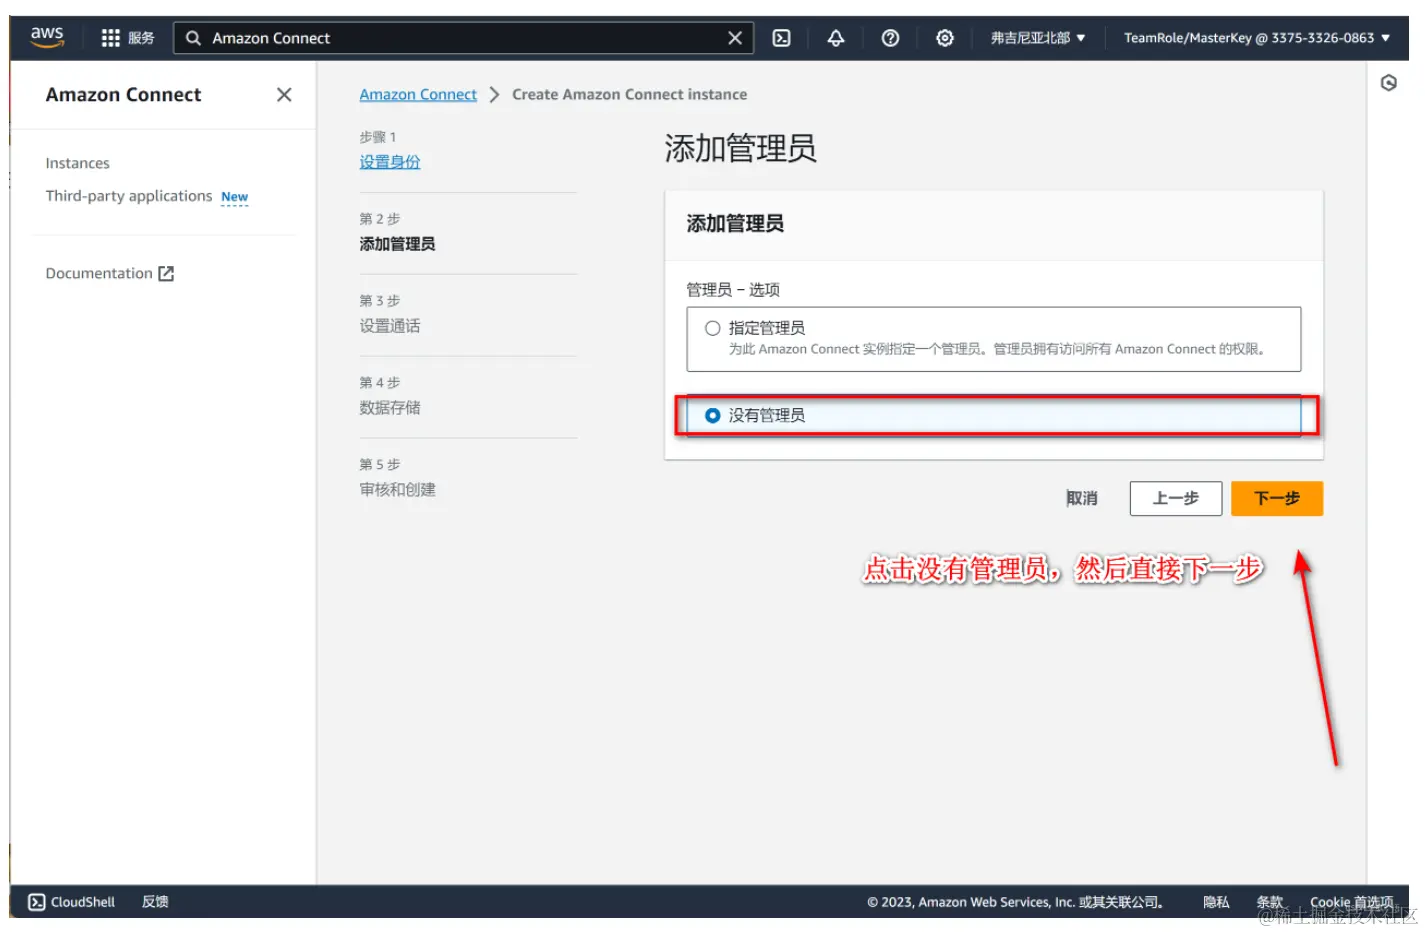Viewport: 1425px width, 933px height.
Task: Open 反馈 in the footer
Action: (x=155, y=902)
